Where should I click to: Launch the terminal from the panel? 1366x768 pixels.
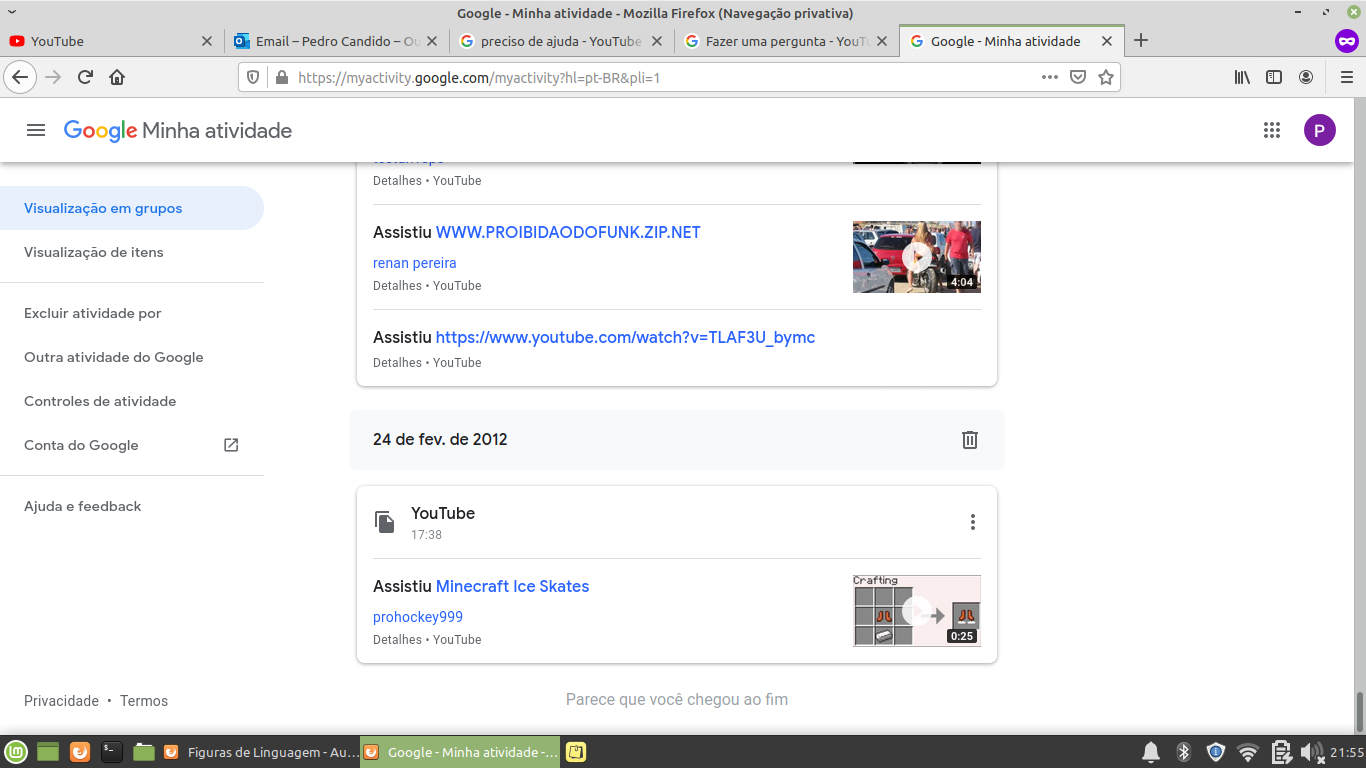coord(112,752)
